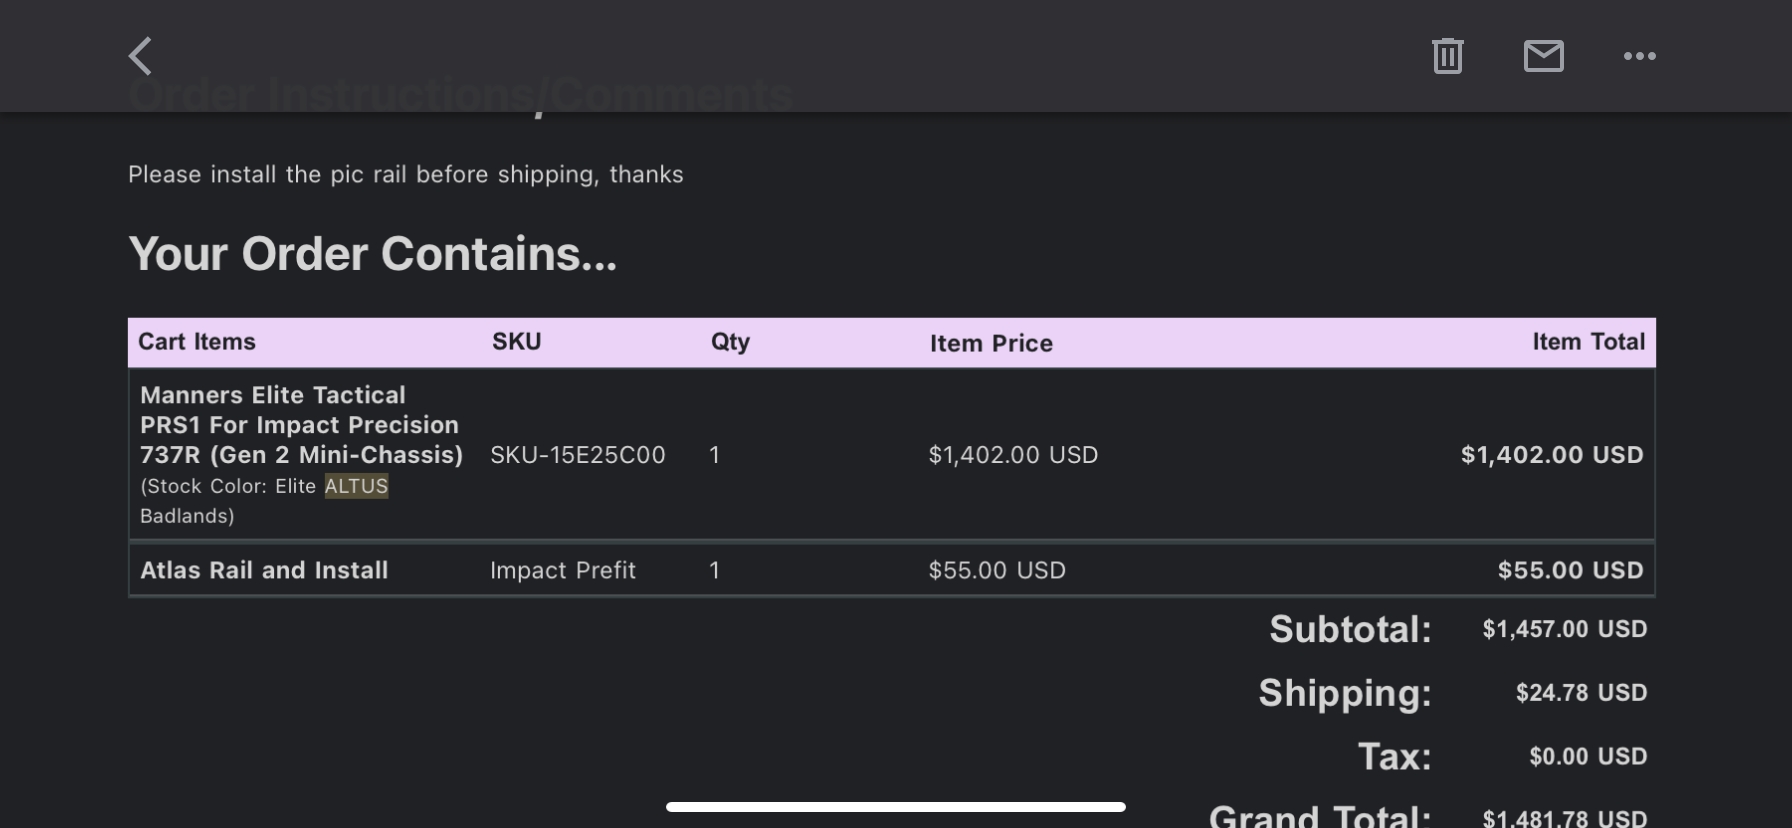This screenshot has width=1792, height=828.
Task: Click the Item Total column header
Action: tap(1588, 342)
